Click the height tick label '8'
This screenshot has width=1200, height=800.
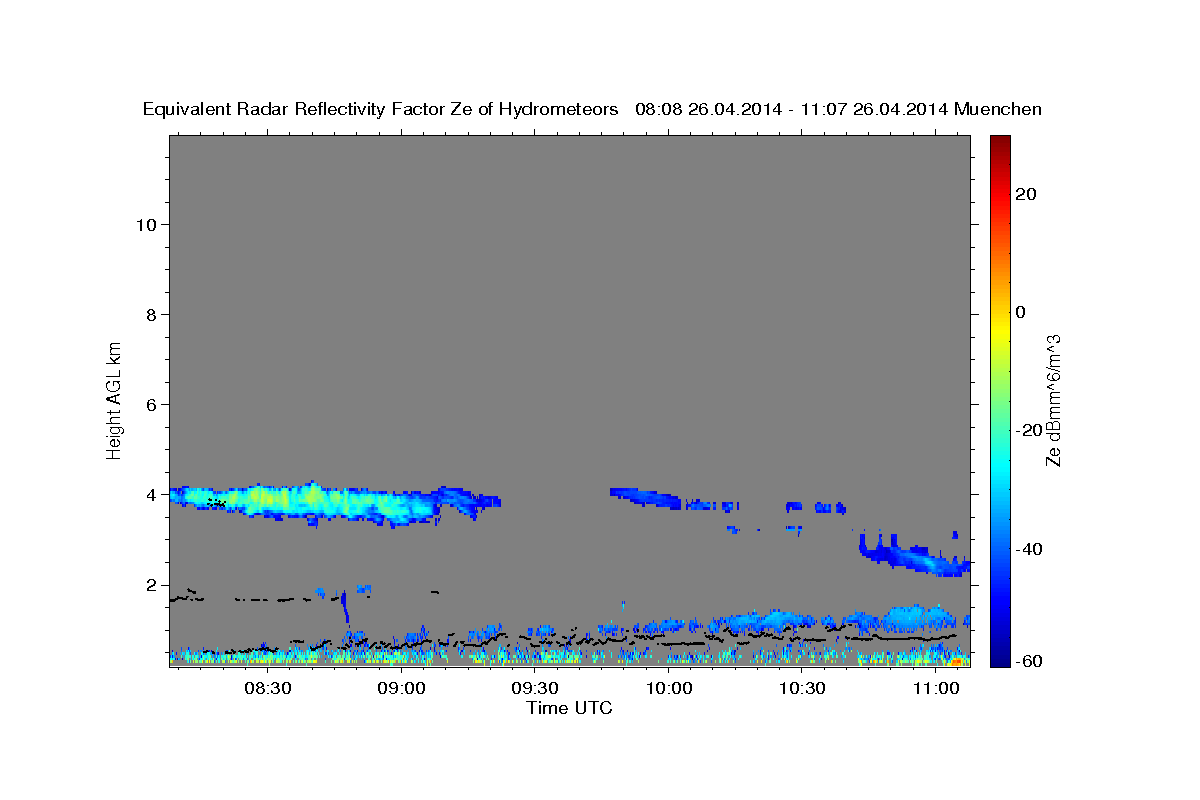[151, 314]
